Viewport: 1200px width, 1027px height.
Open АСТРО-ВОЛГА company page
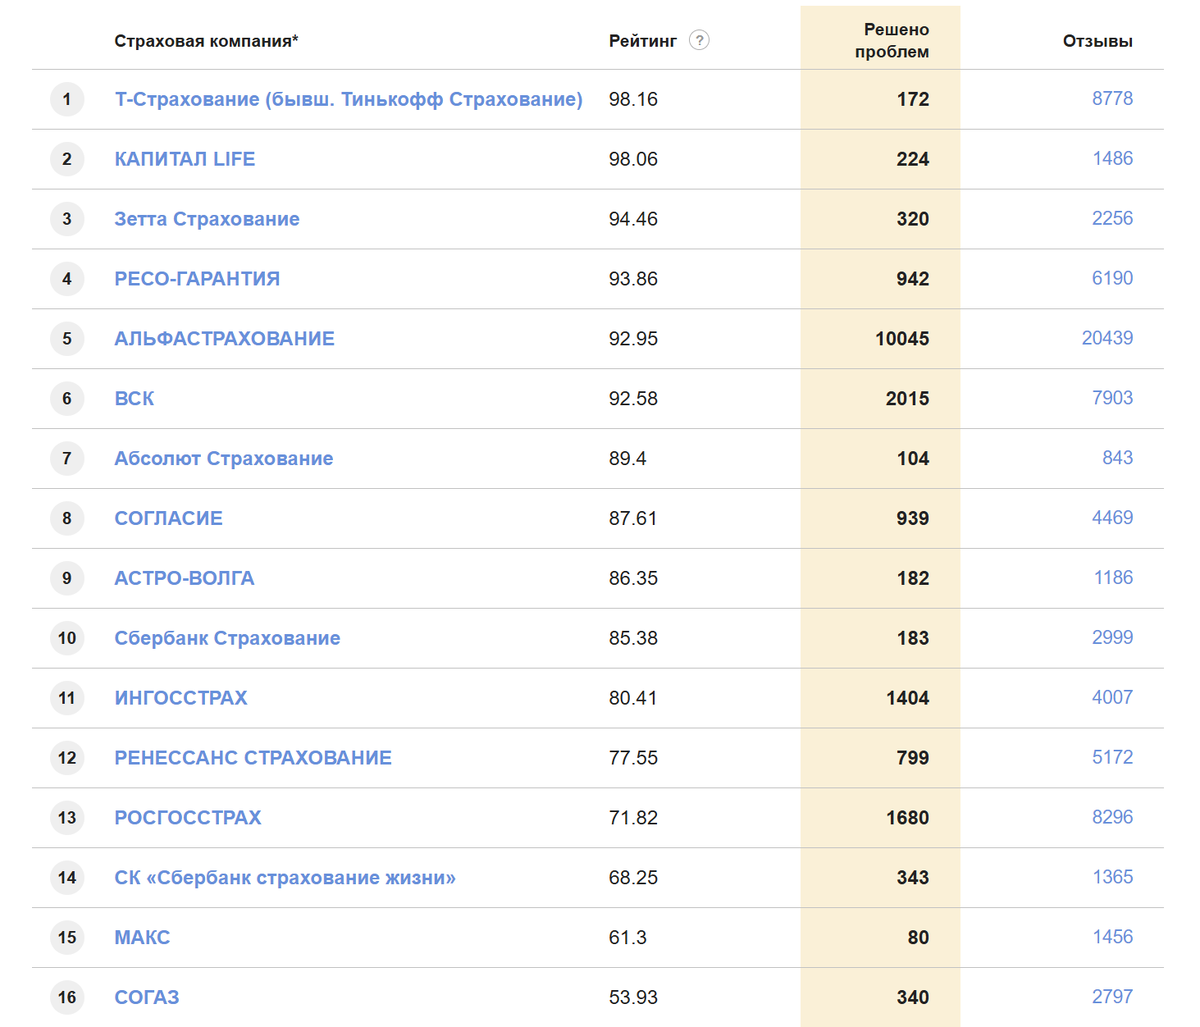[184, 578]
